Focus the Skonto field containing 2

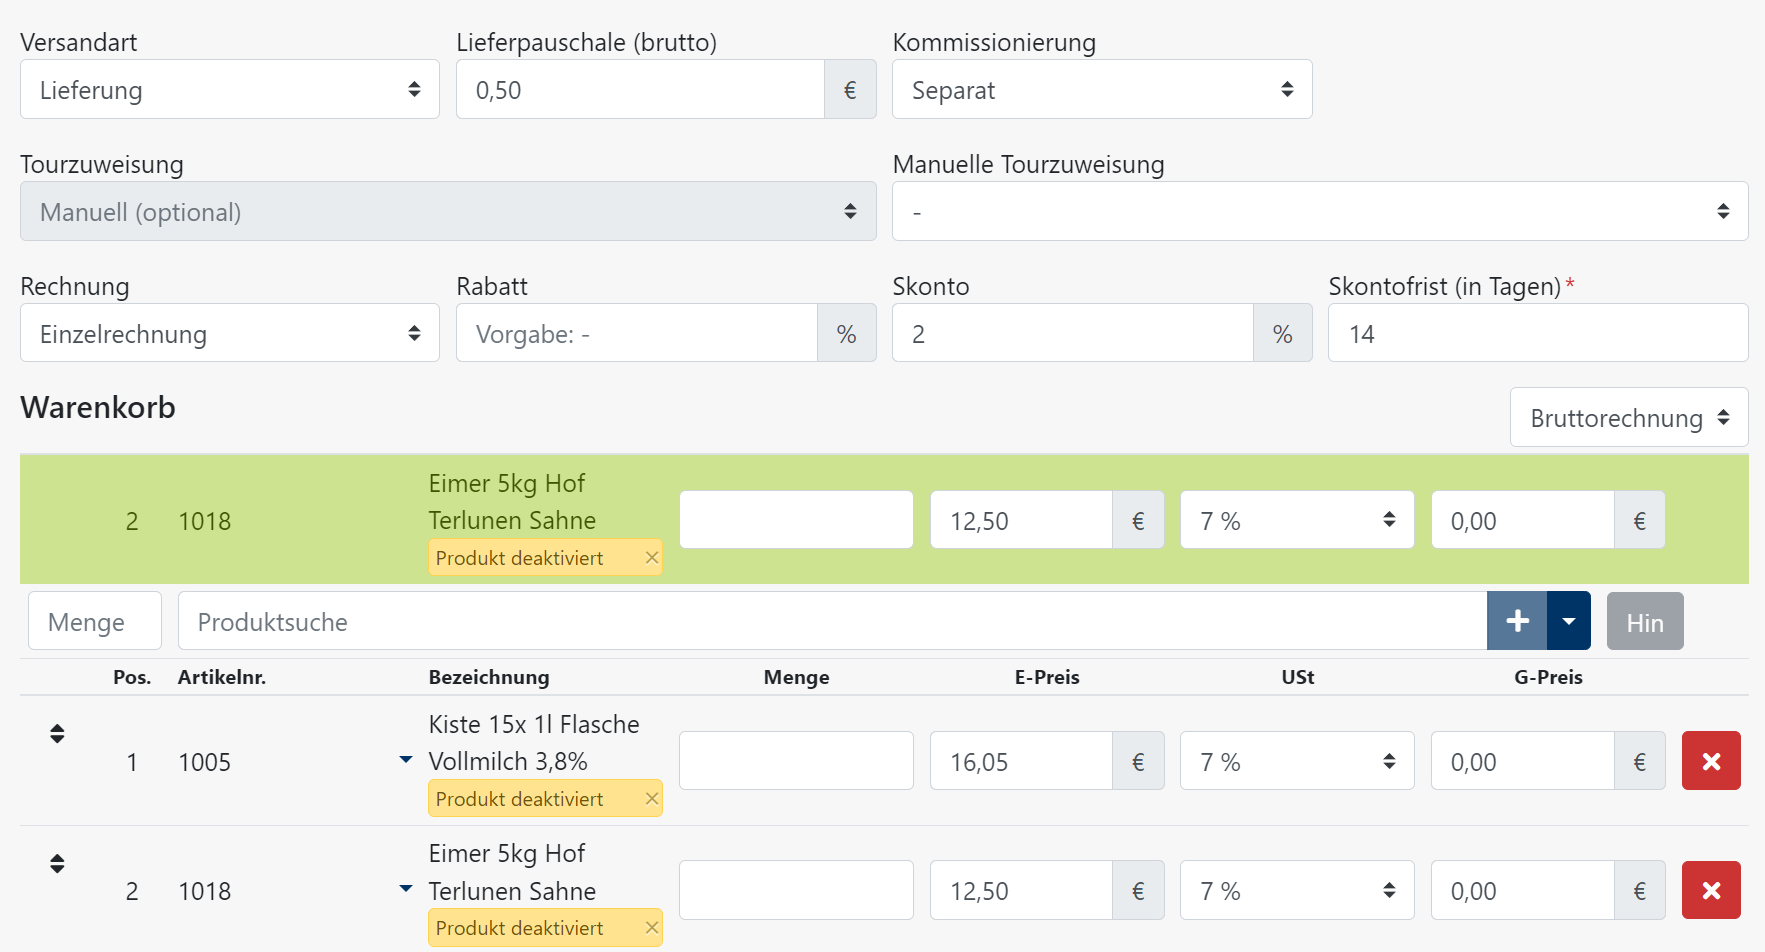pyautogui.click(x=1072, y=333)
